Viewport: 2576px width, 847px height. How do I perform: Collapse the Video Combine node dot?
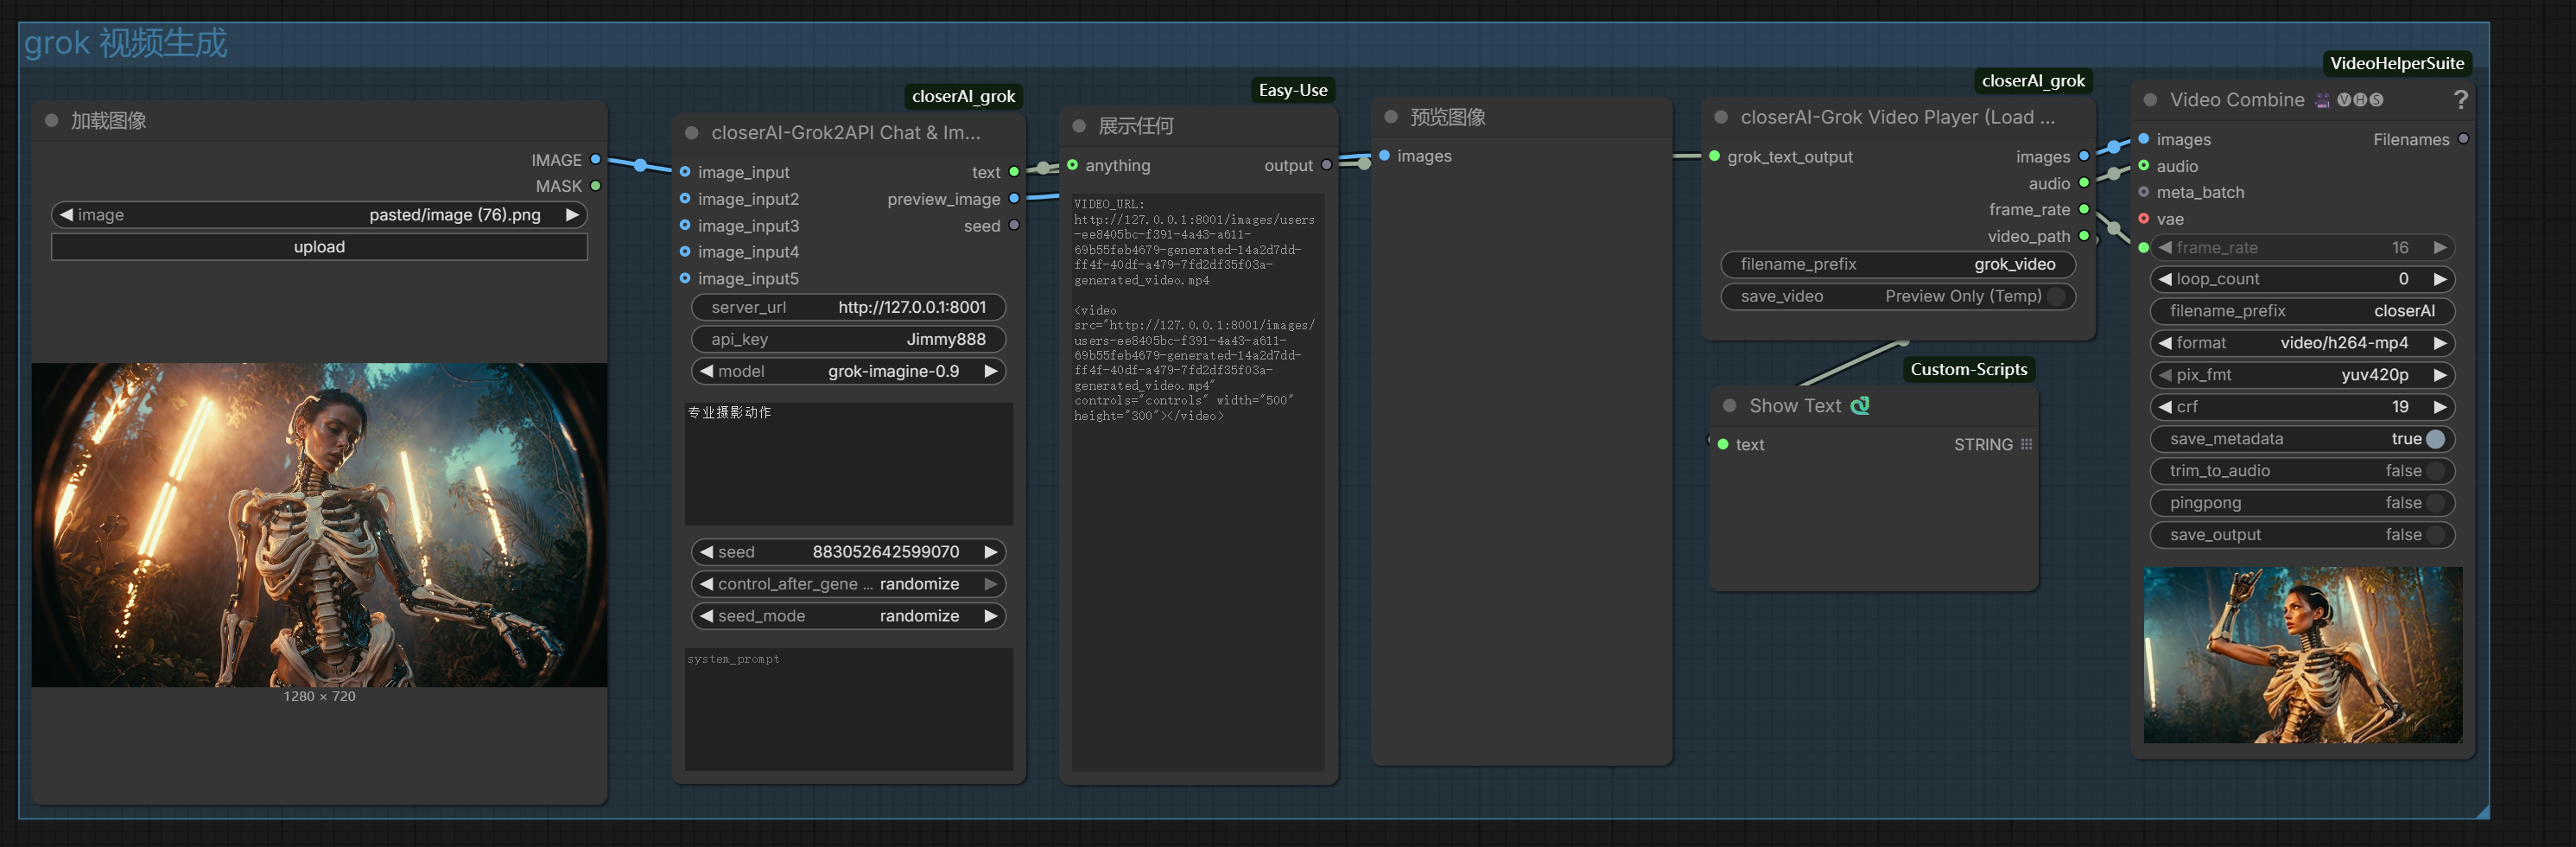click(x=2150, y=100)
